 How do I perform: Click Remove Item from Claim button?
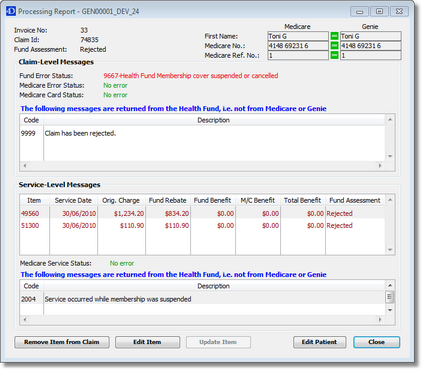coord(62,342)
